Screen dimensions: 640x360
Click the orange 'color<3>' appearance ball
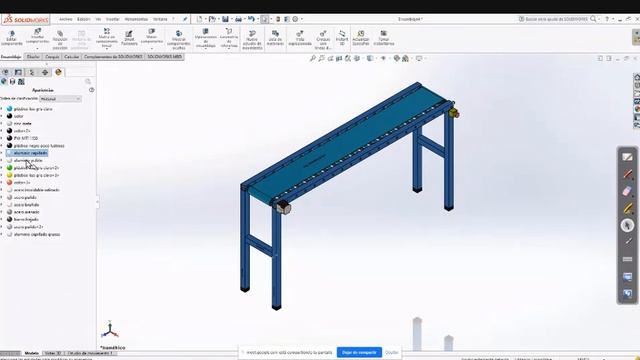[x=9, y=182]
